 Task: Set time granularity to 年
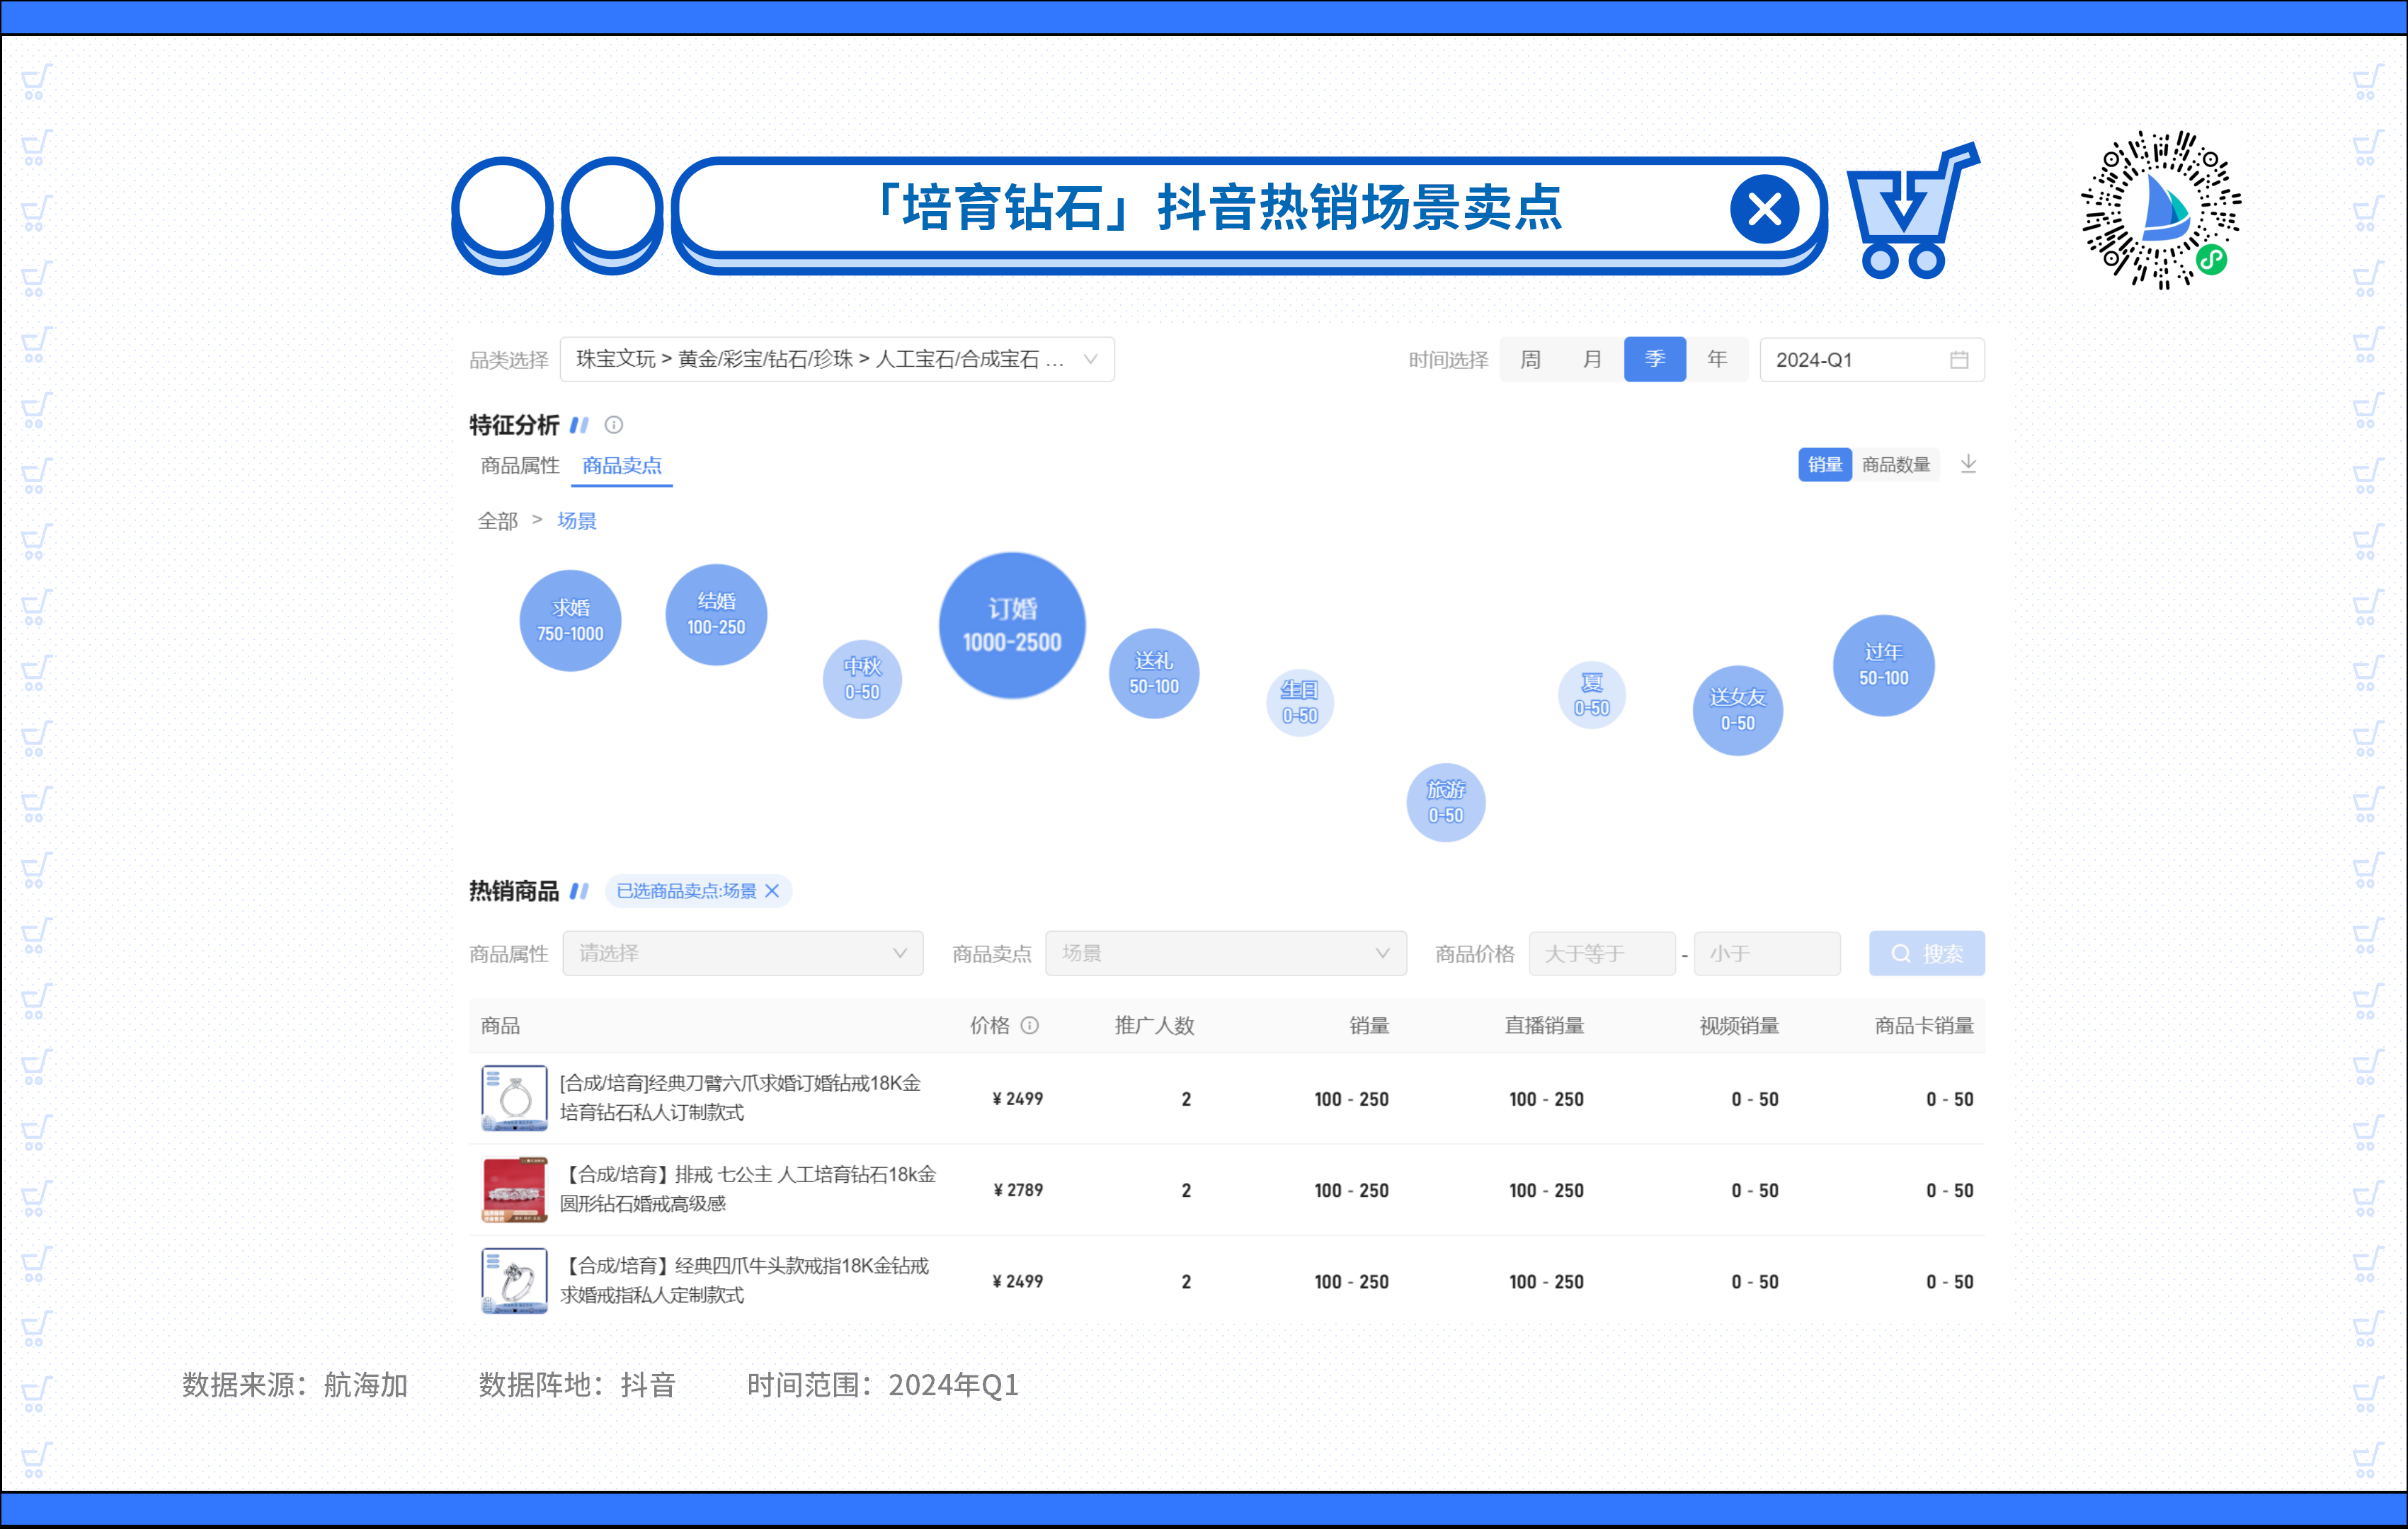point(1716,360)
